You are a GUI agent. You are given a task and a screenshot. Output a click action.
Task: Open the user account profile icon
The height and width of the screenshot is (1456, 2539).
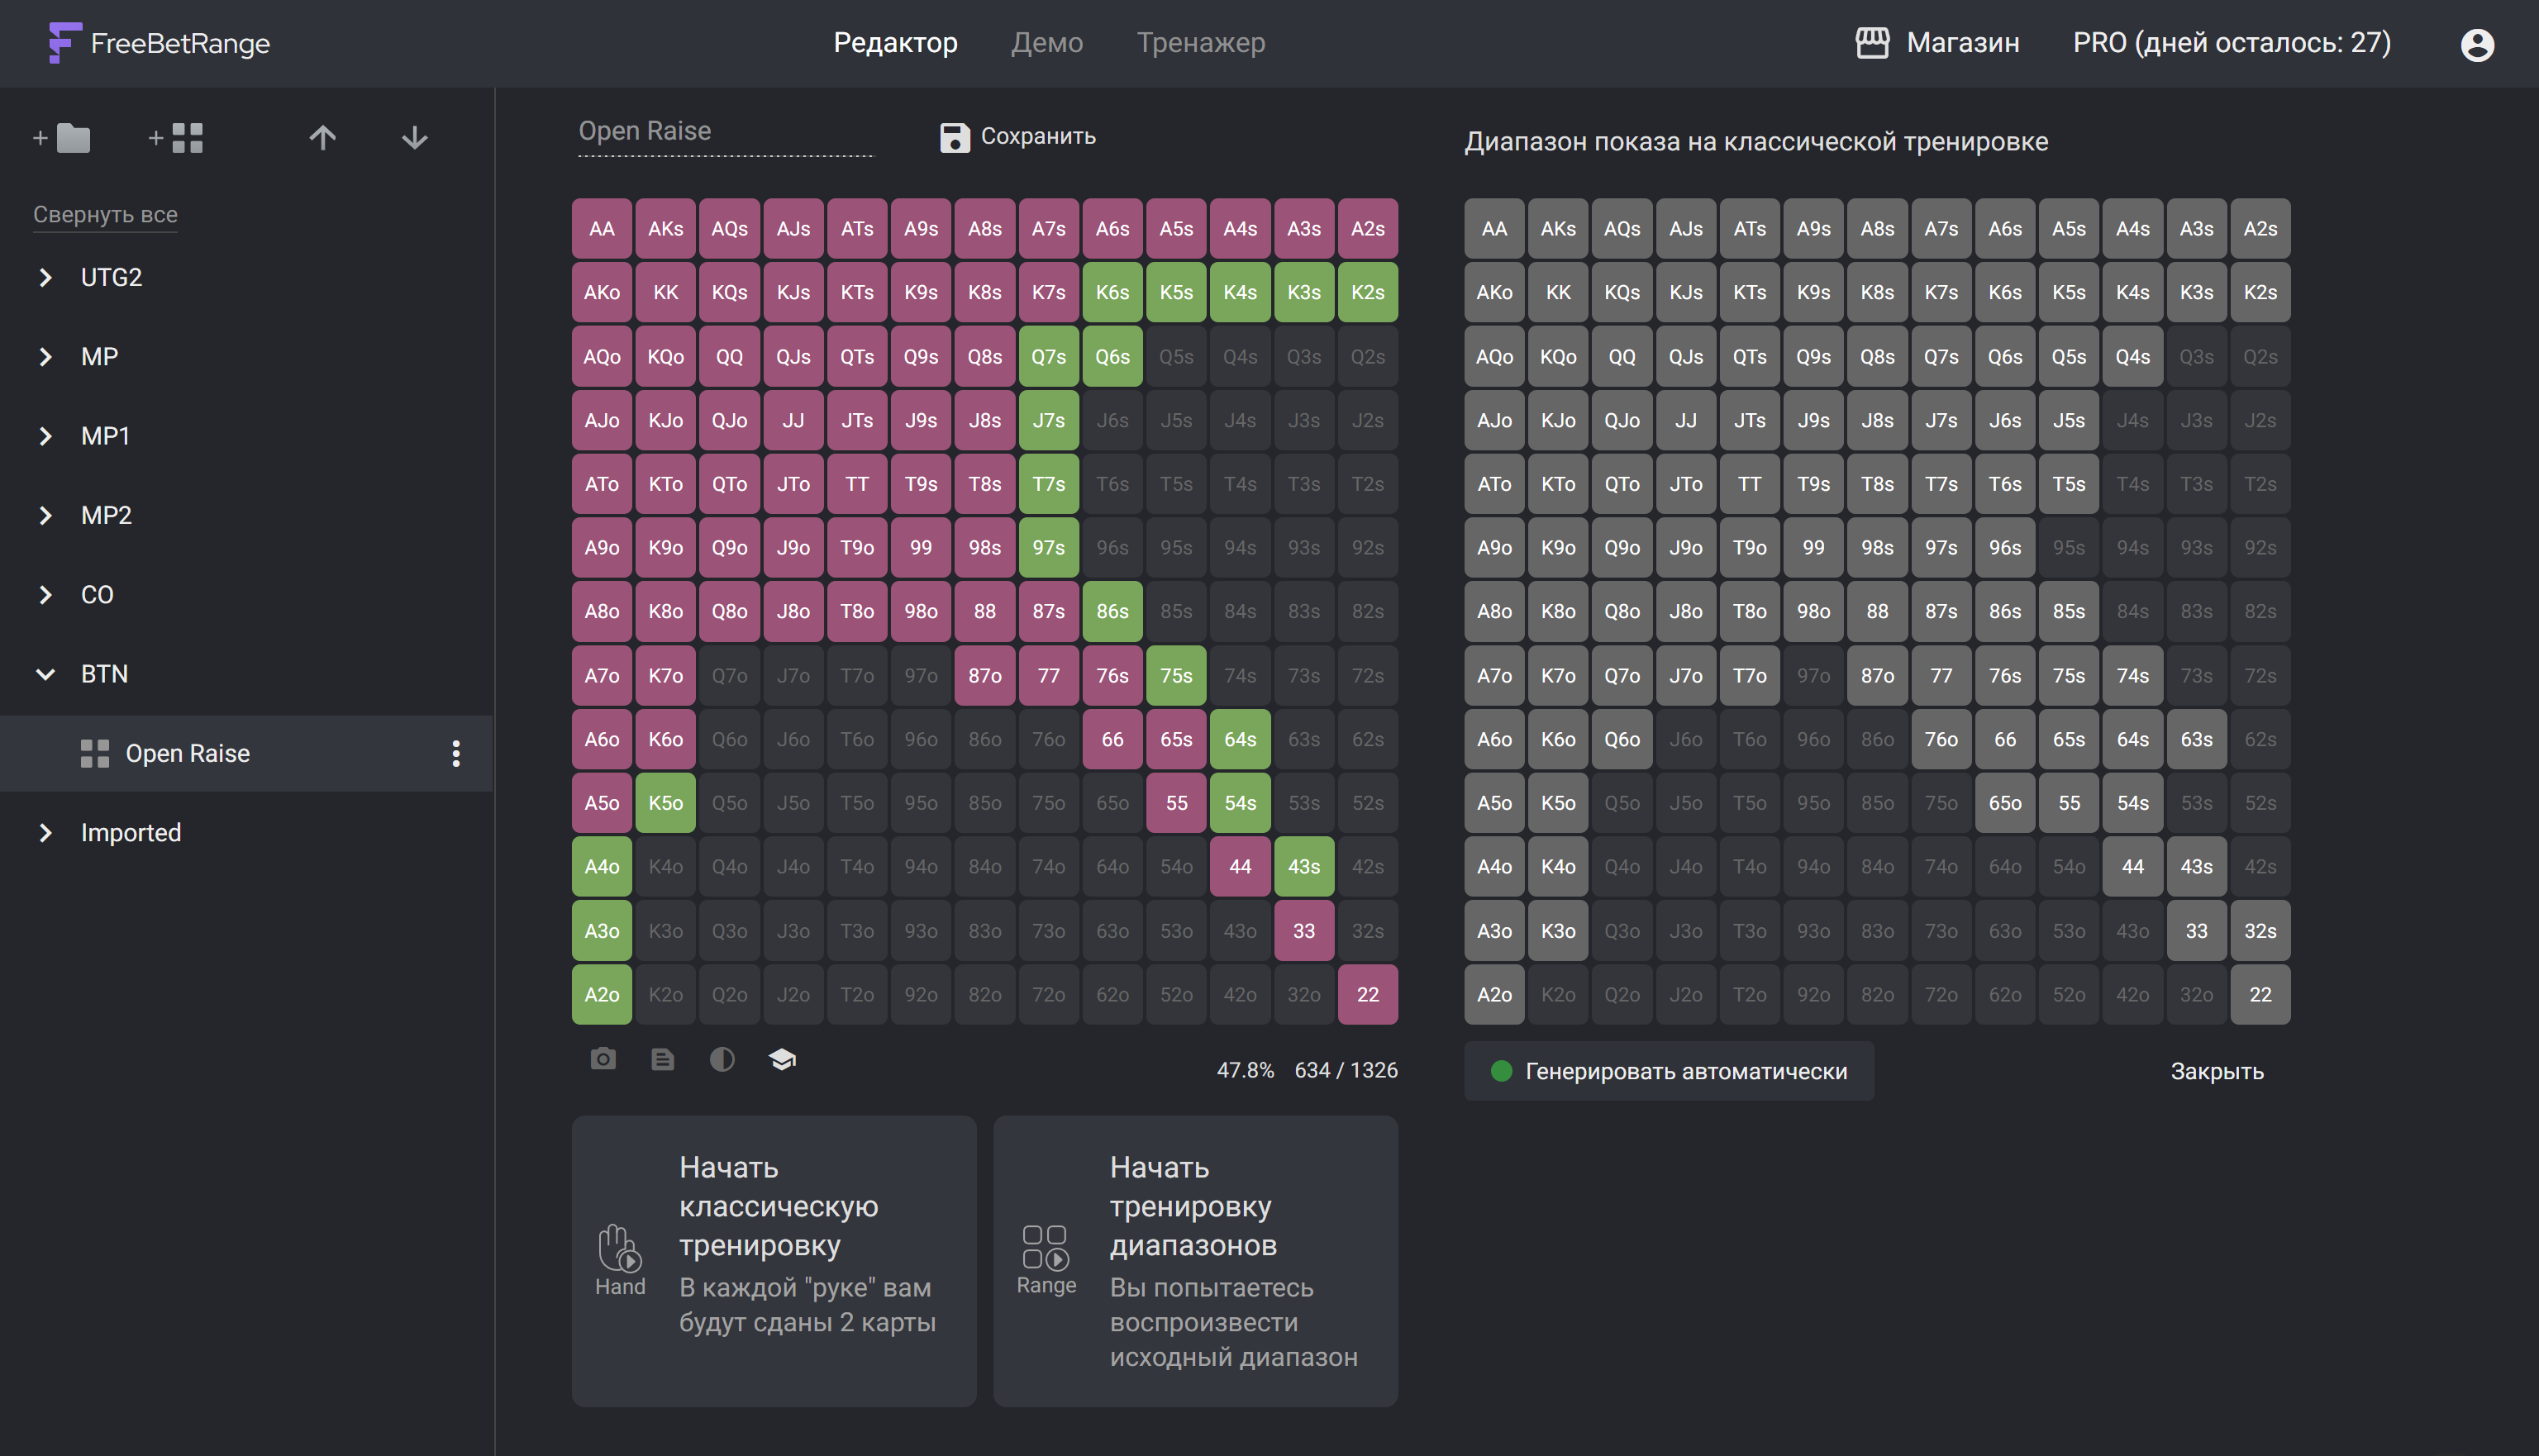coord(2476,44)
